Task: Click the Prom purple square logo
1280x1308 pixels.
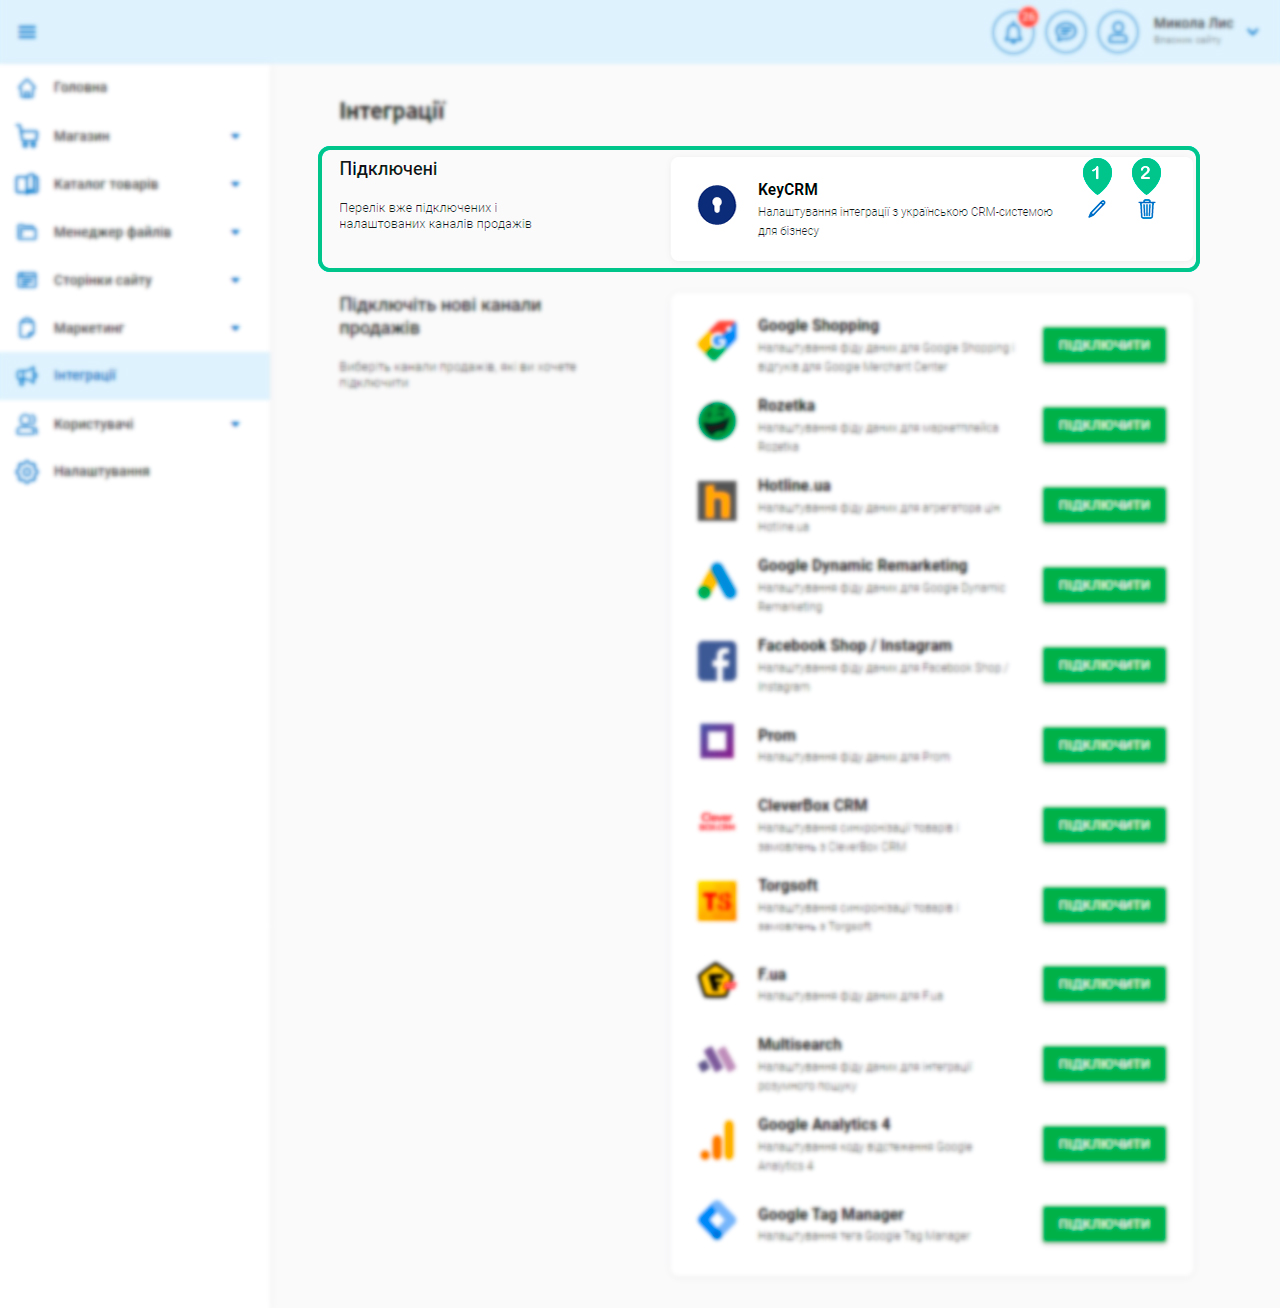Action: pyautogui.click(x=717, y=741)
